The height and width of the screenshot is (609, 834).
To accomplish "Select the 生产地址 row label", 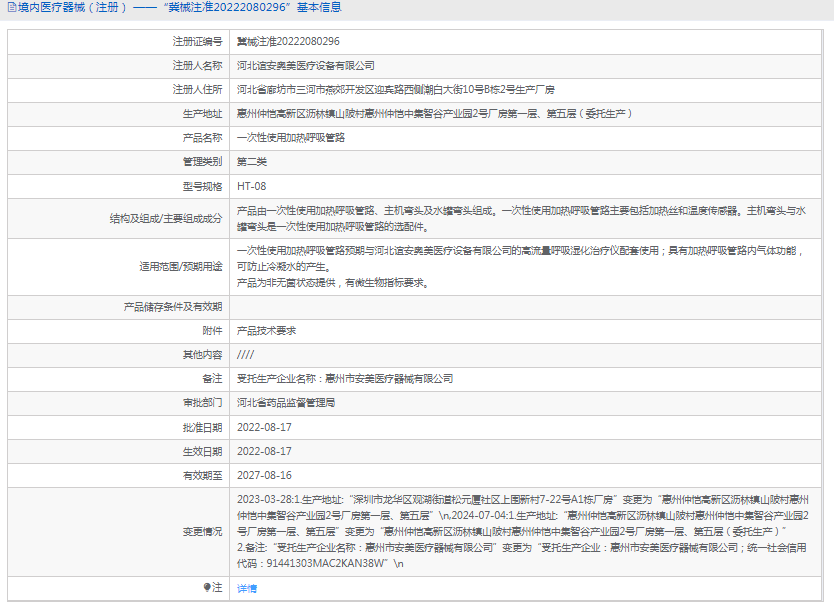I will (203, 113).
